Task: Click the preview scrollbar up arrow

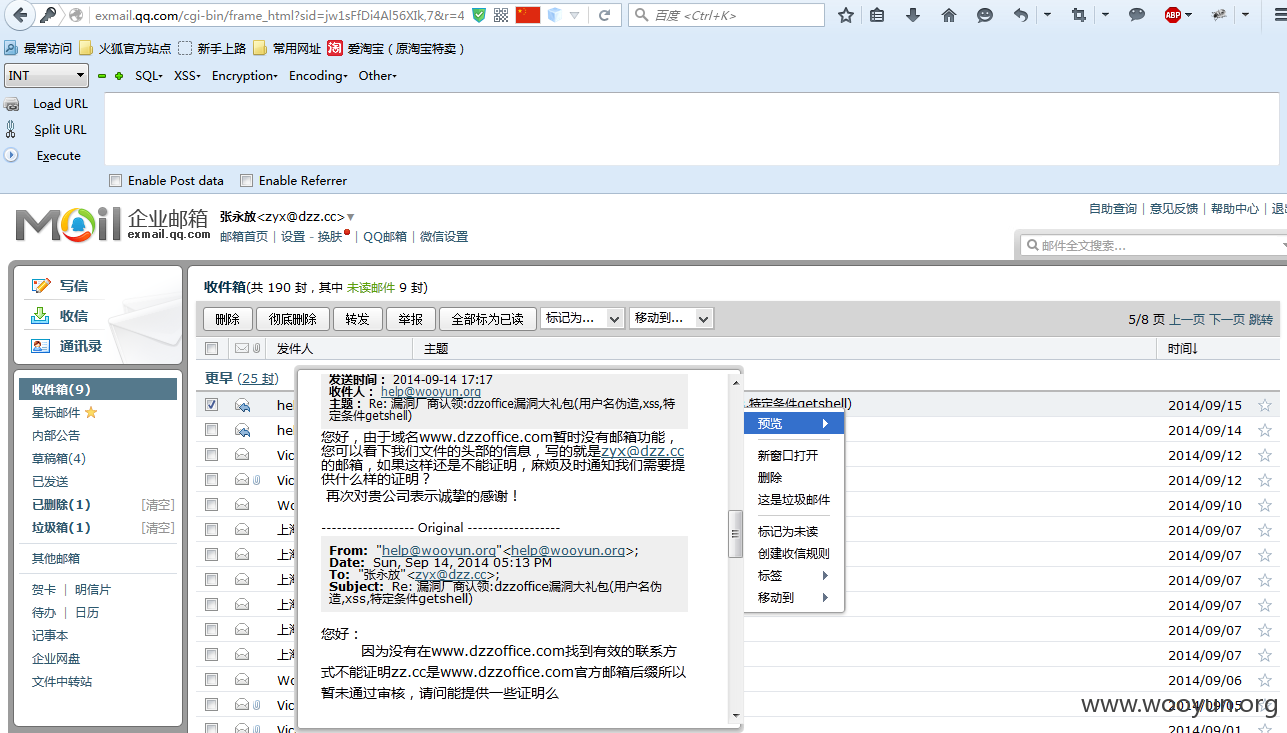Action: pyautogui.click(x=735, y=381)
